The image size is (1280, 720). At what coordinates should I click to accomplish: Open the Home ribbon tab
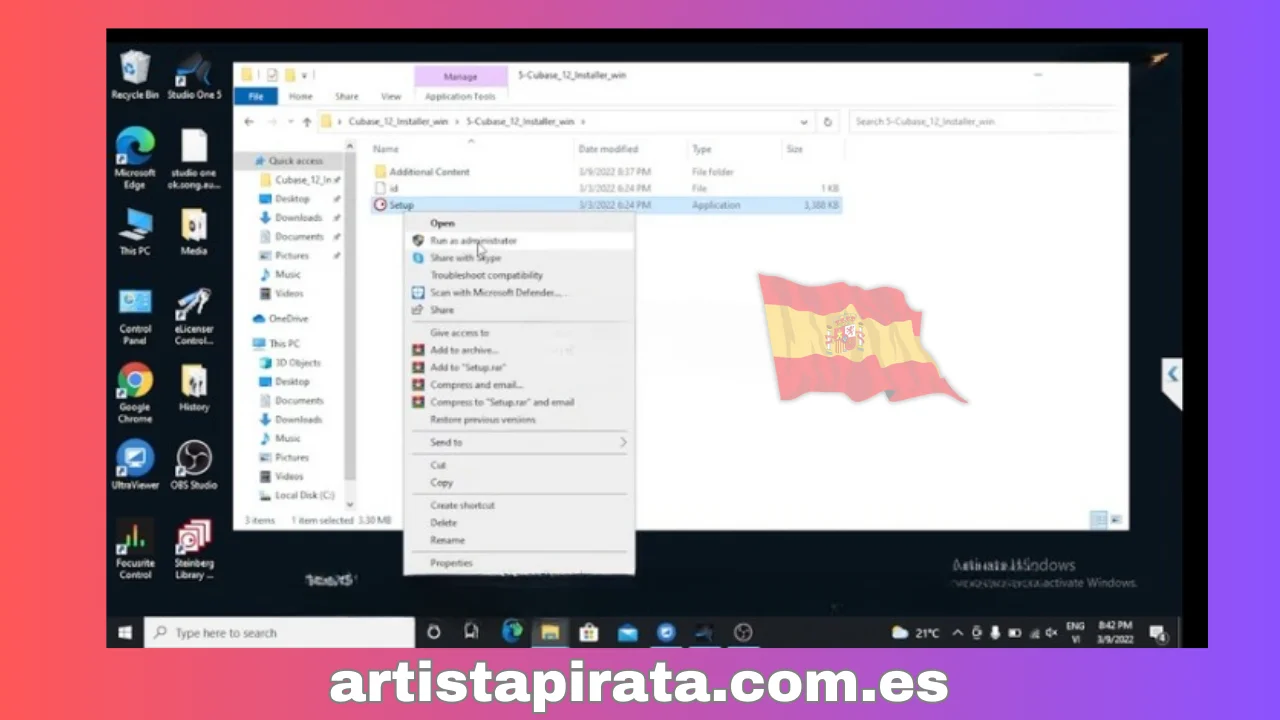pos(300,97)
